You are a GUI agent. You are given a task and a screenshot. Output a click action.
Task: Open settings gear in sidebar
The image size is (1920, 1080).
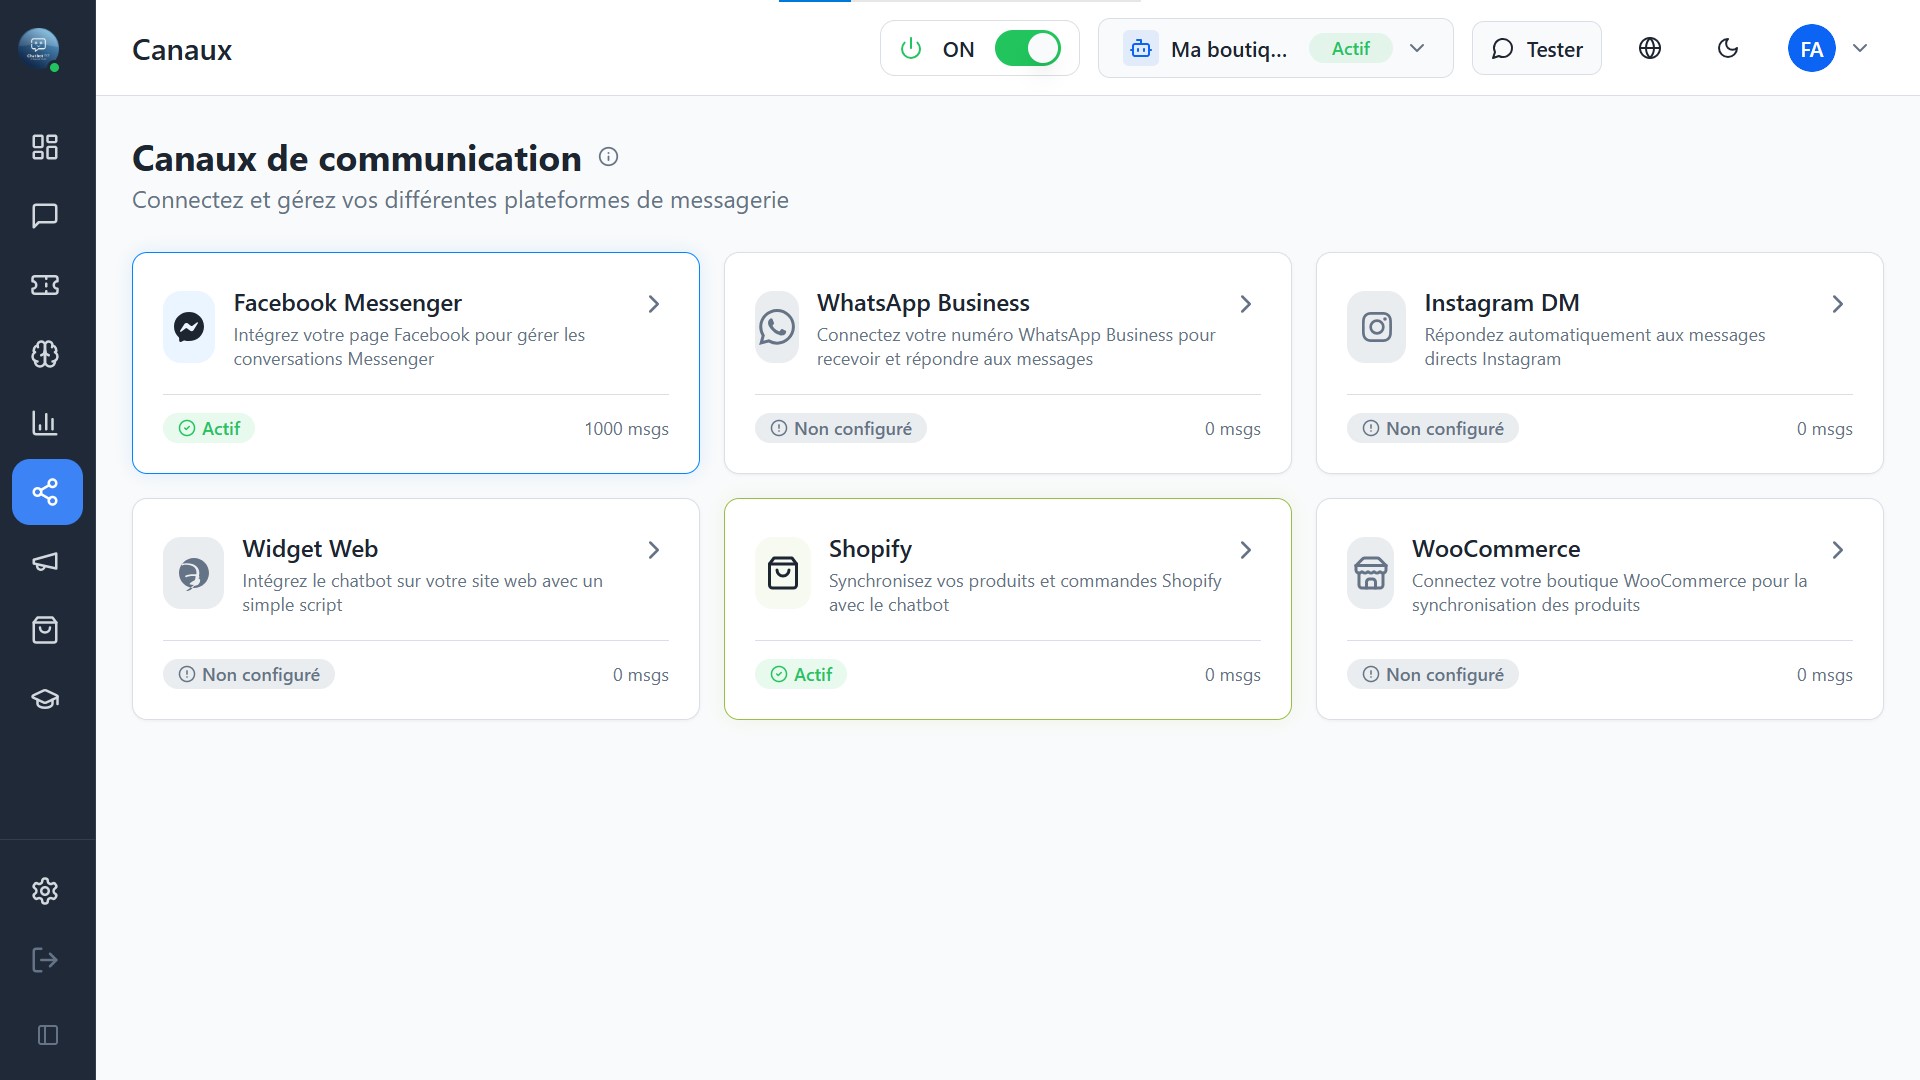pos(45,891)
